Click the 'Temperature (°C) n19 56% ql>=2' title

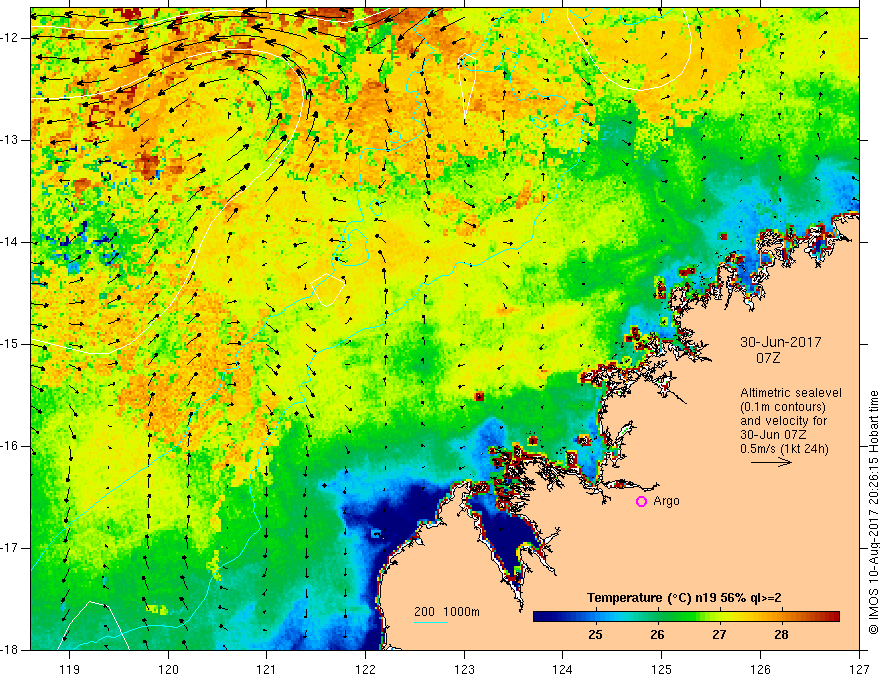[x=684, y=598]
